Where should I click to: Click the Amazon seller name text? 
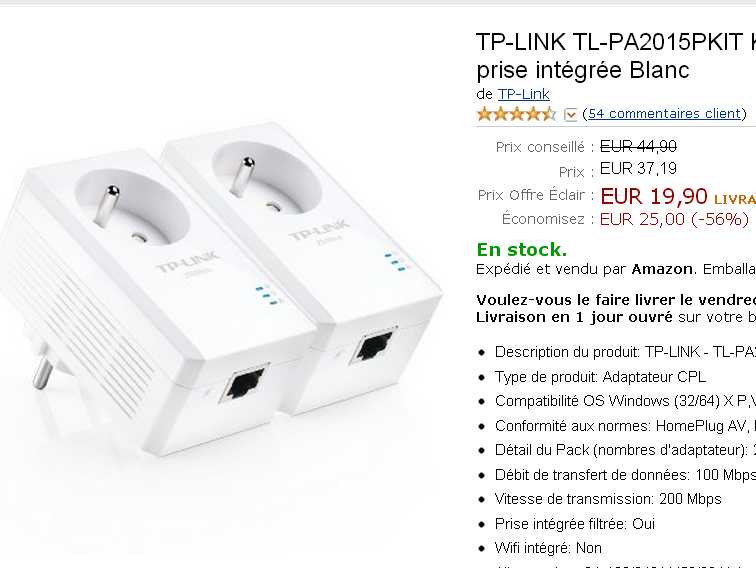click(662, 269)
